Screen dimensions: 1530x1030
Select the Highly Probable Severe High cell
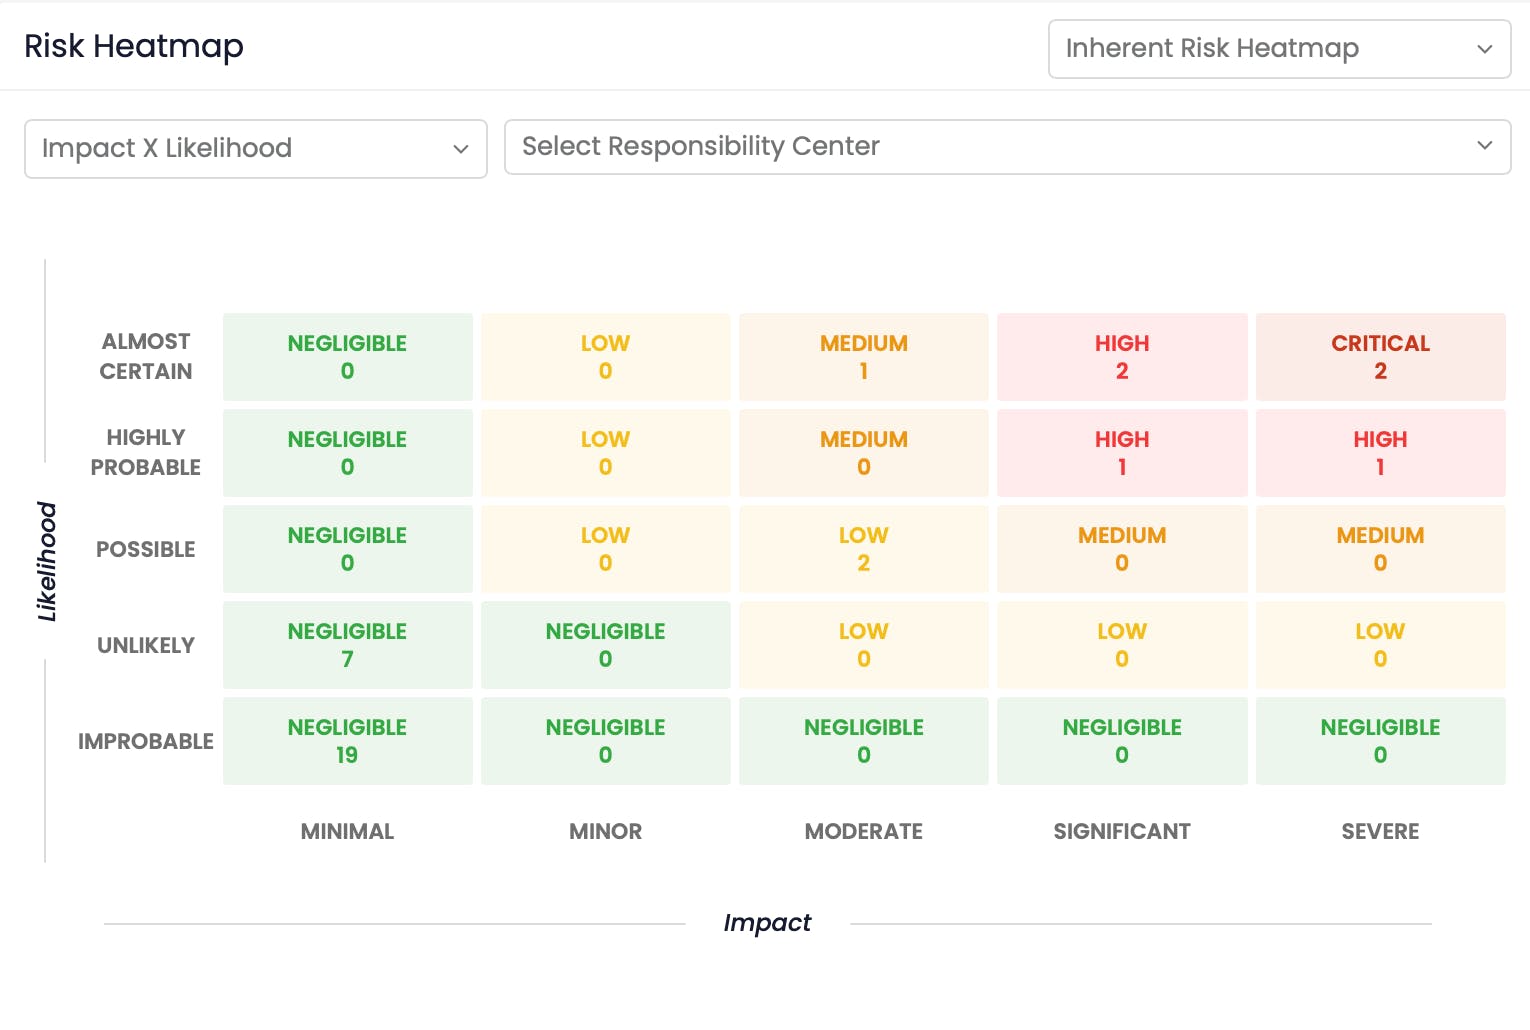click(1380, 453)
